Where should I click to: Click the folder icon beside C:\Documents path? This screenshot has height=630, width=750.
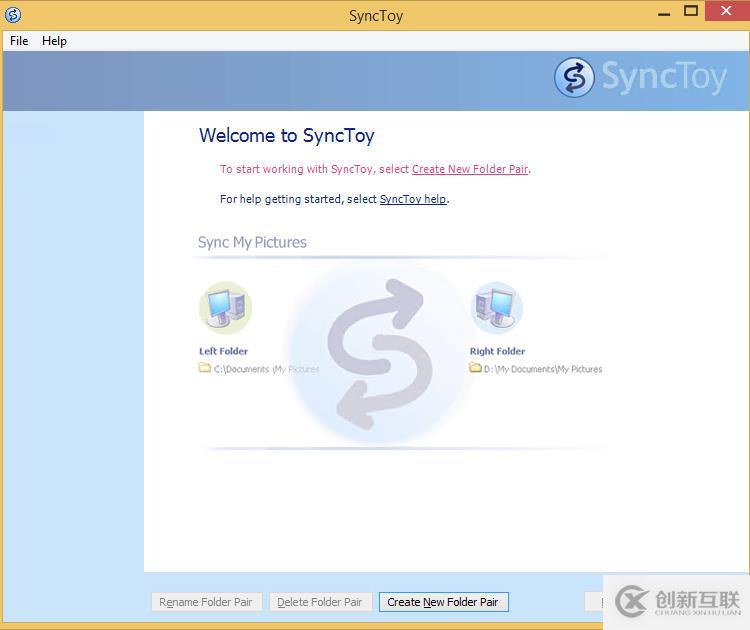click(x=205, y=368)
